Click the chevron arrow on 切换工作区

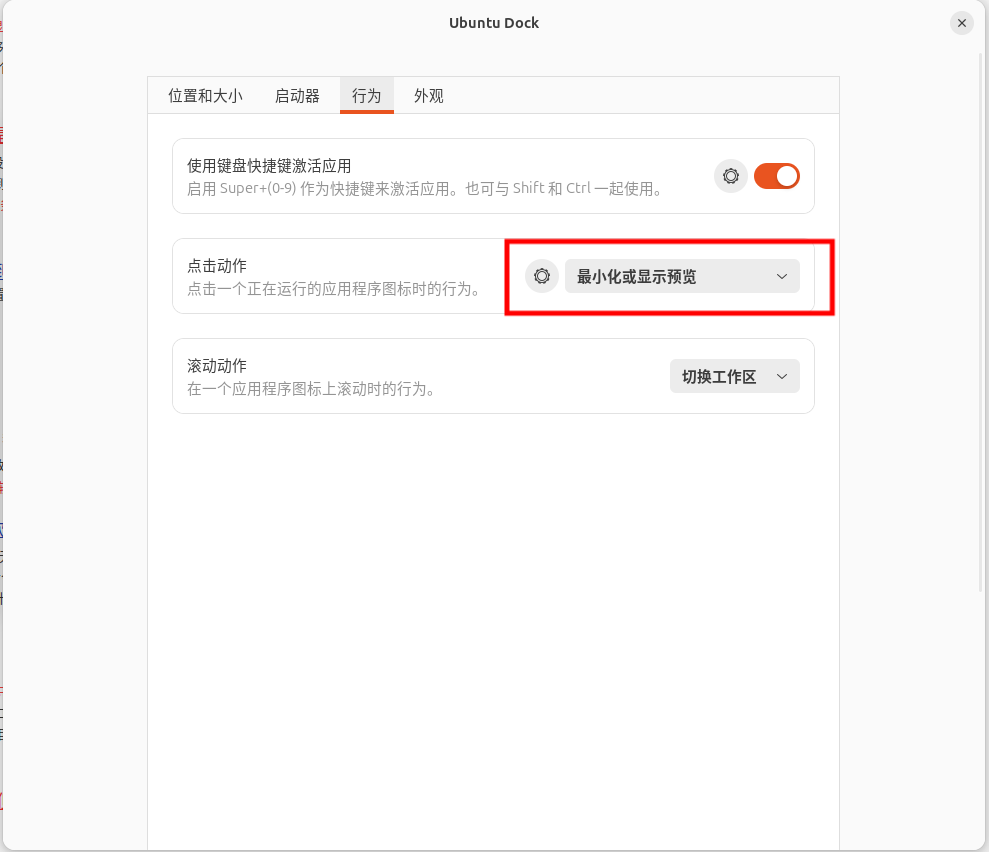782,377
